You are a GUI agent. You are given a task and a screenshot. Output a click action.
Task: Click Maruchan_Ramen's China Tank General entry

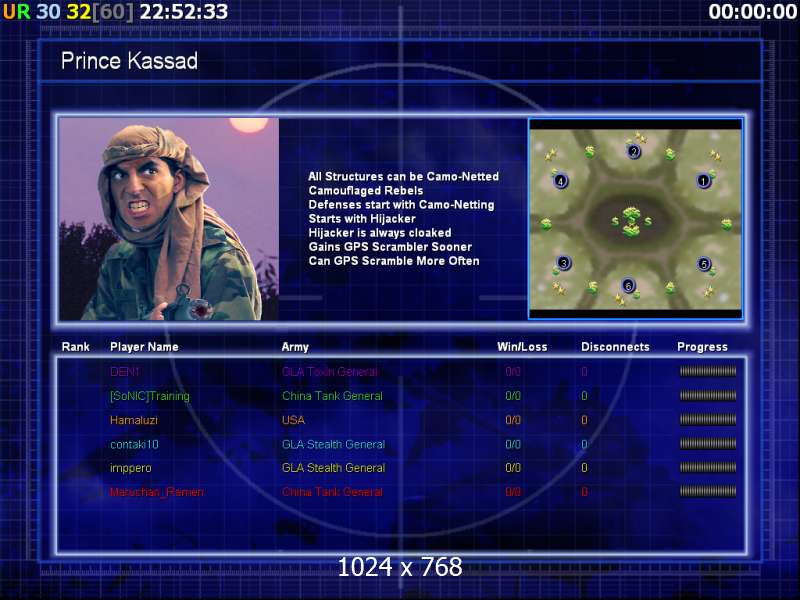tap(332, 492)
